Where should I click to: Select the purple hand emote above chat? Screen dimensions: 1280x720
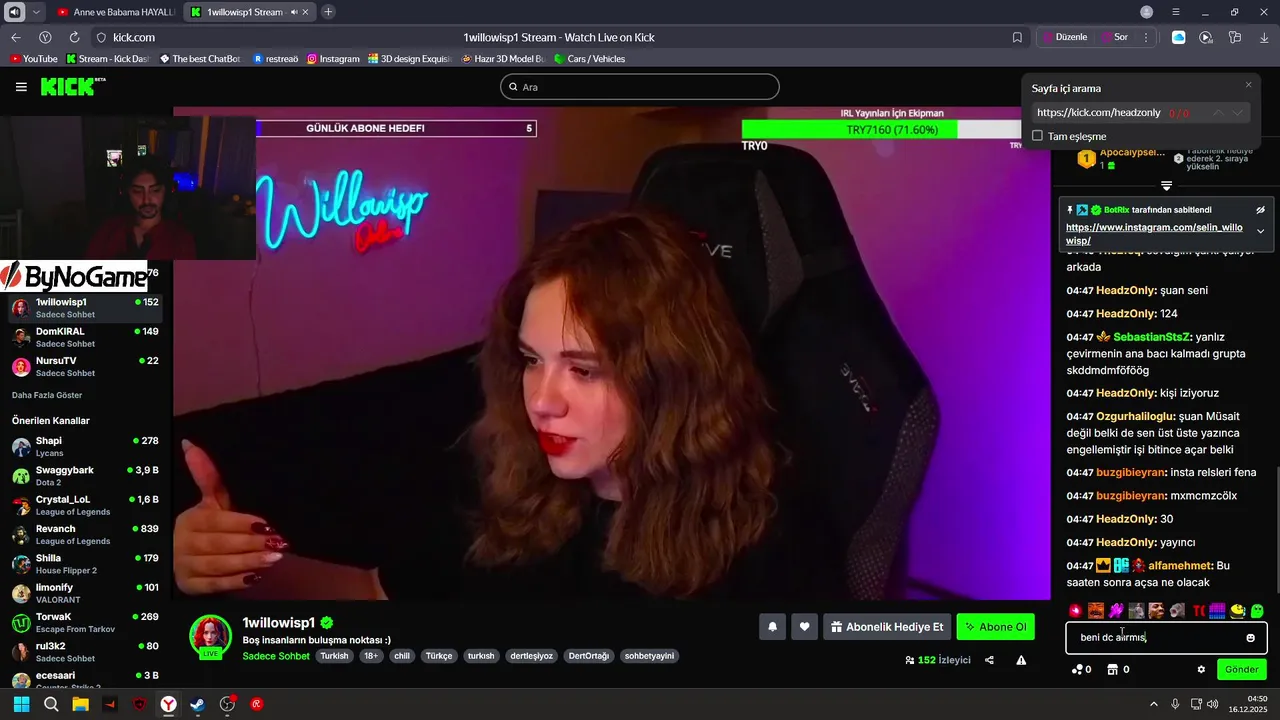[1116, 610]
